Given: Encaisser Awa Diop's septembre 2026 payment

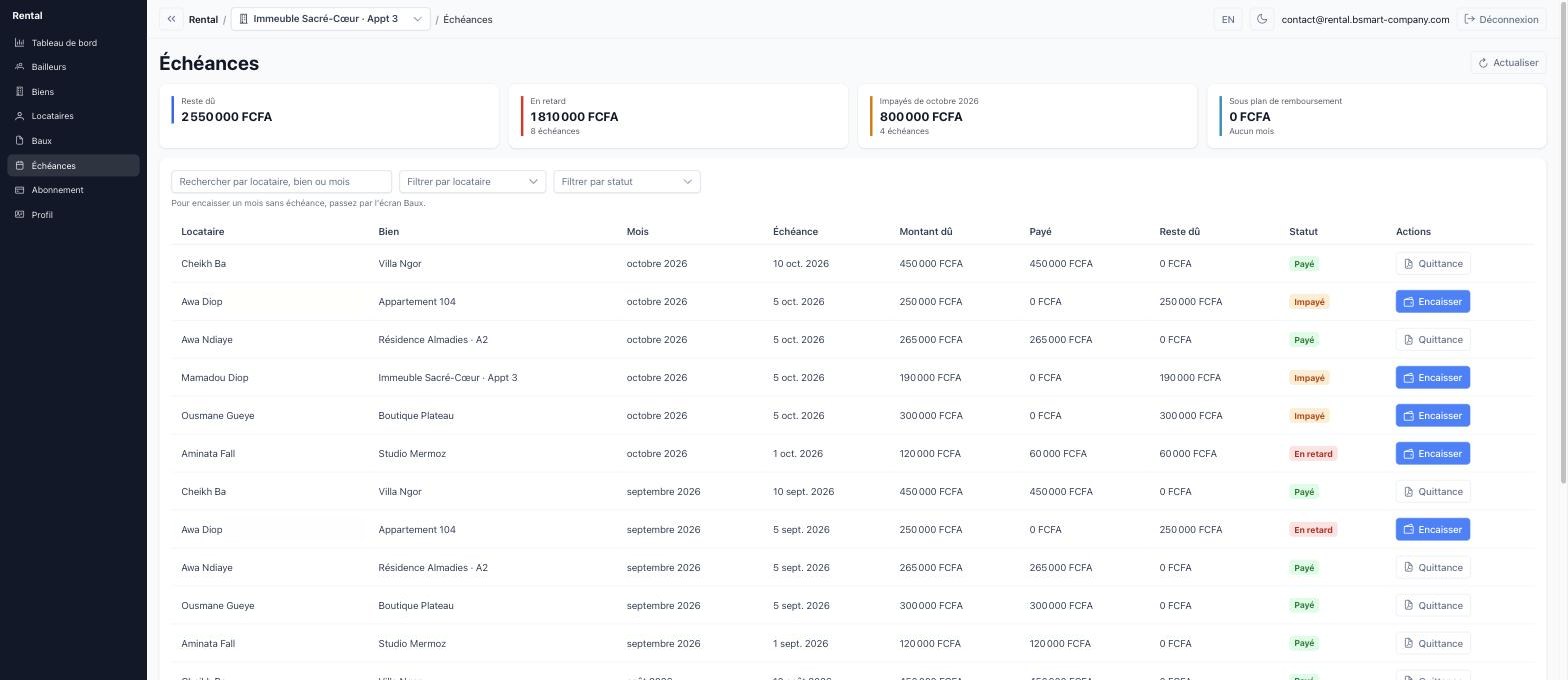Looking at the screenshot, I should 1432,530.
